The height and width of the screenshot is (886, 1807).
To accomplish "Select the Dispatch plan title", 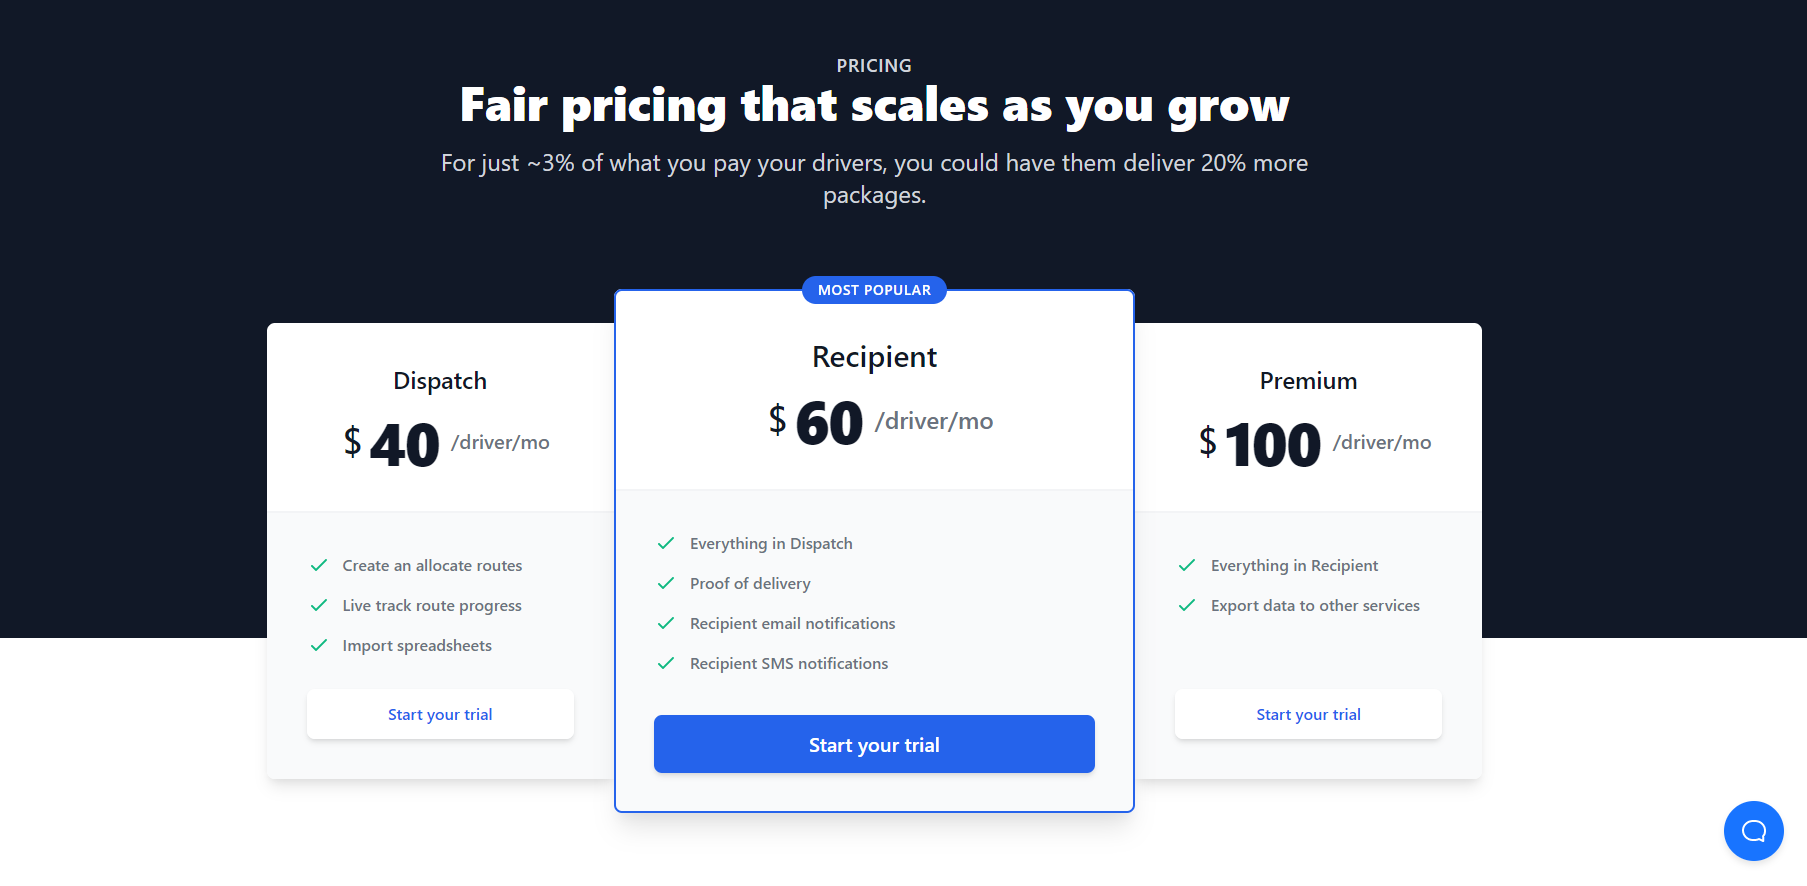I will coord(440,381).
